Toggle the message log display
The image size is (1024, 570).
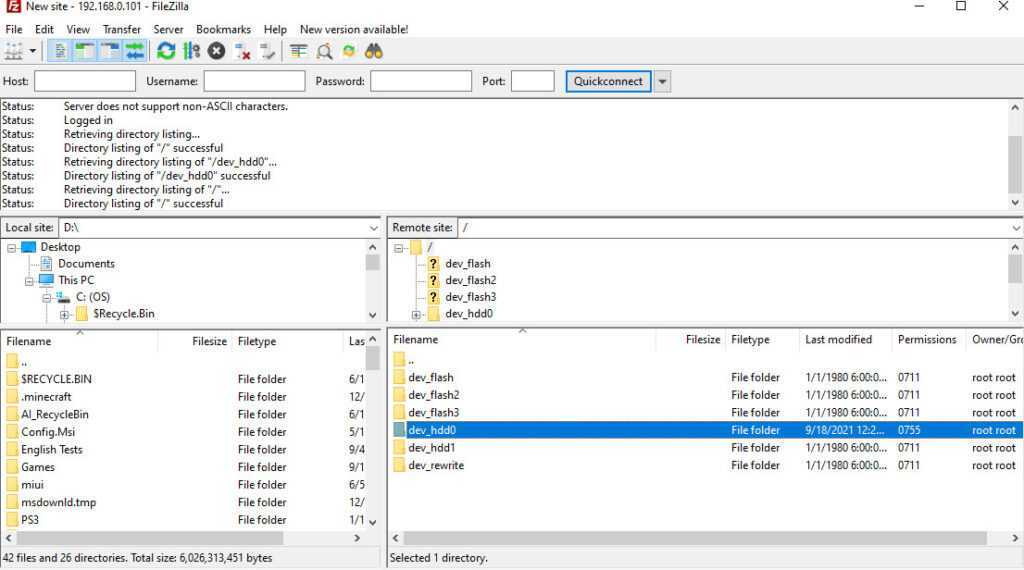coord(60,51)
